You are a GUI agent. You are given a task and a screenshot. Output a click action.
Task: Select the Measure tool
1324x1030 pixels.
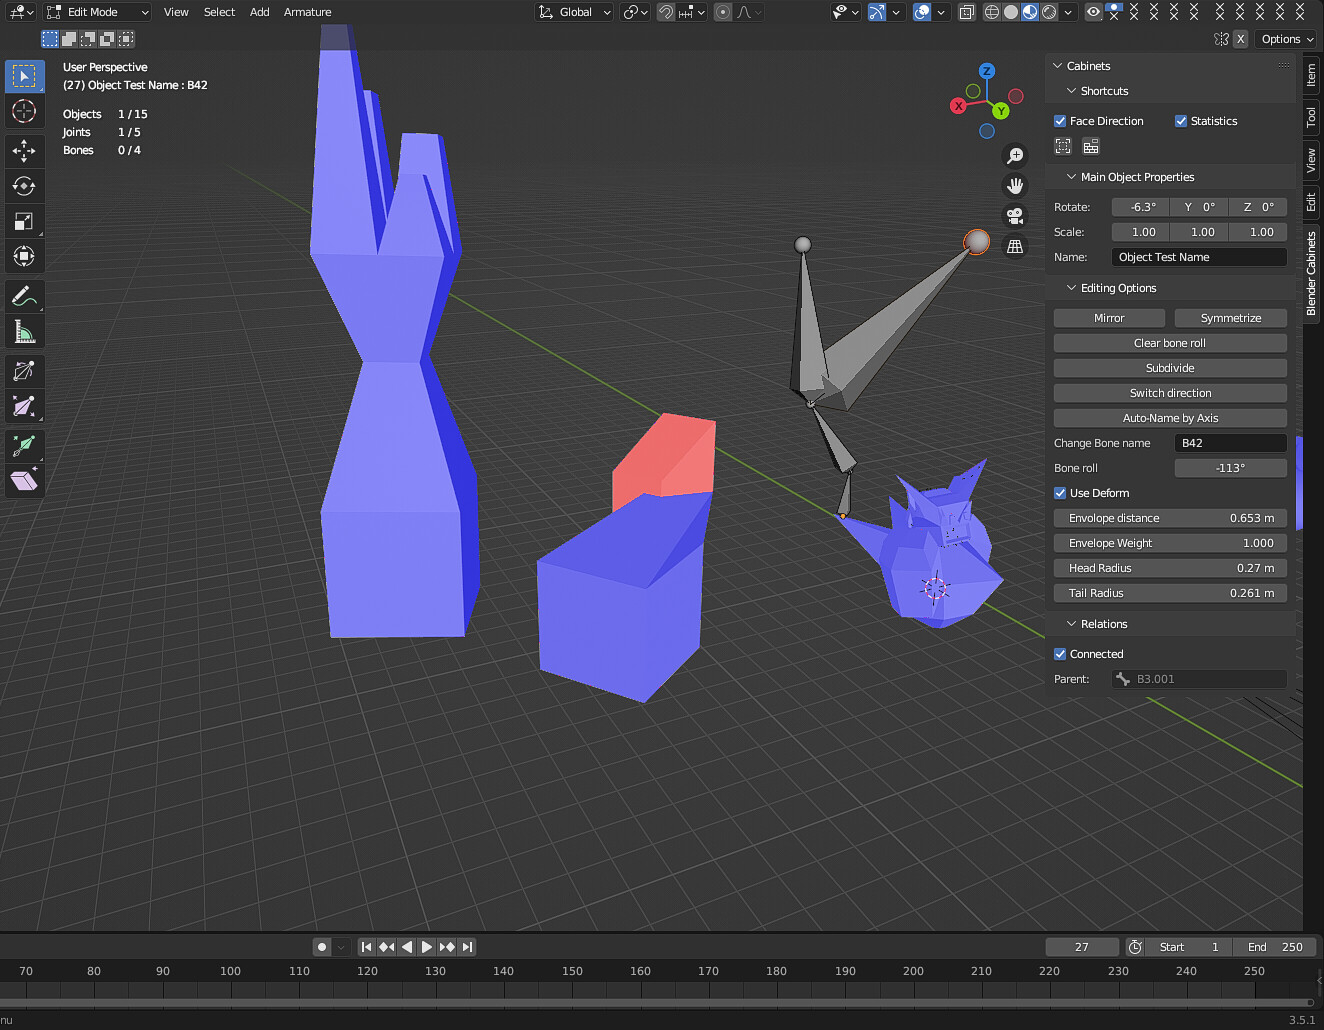[24, 331]
